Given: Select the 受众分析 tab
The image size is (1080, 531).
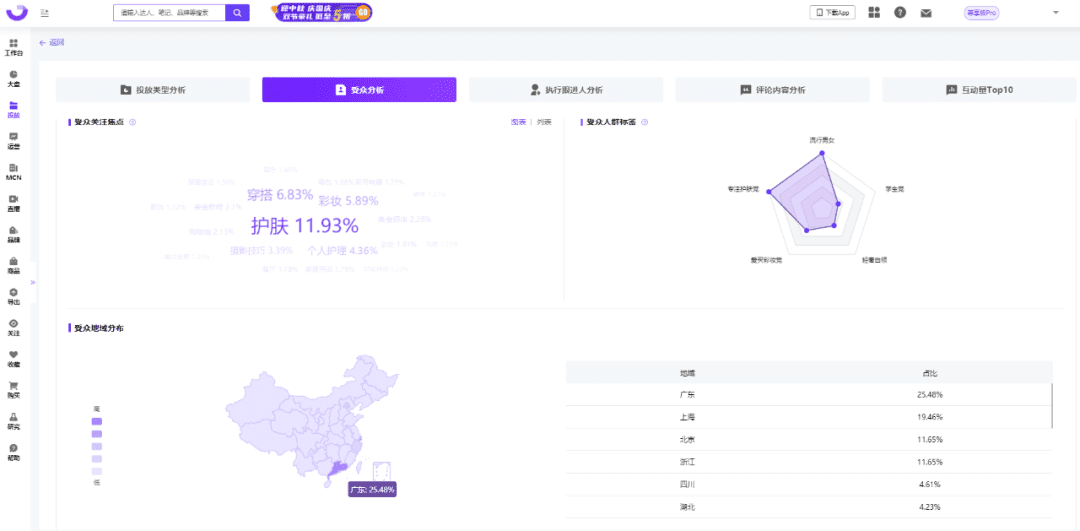Looking at the screenshot, I should [x=359, y=90].
